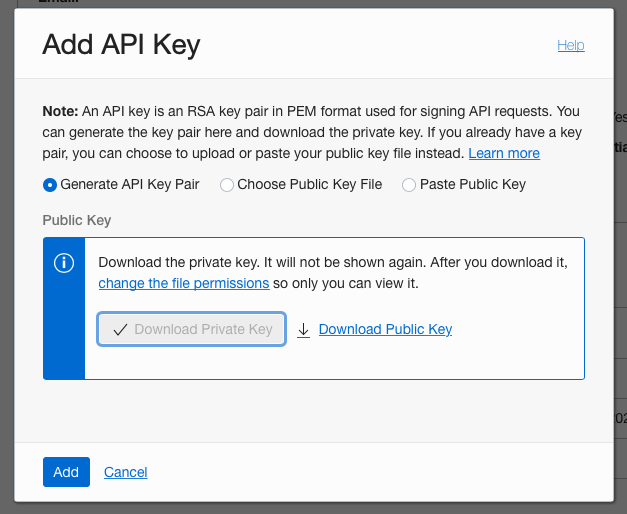The image size is (627, 514).
Task: Select the Generate API Key Pair radio button
Action: coord(50,185)
